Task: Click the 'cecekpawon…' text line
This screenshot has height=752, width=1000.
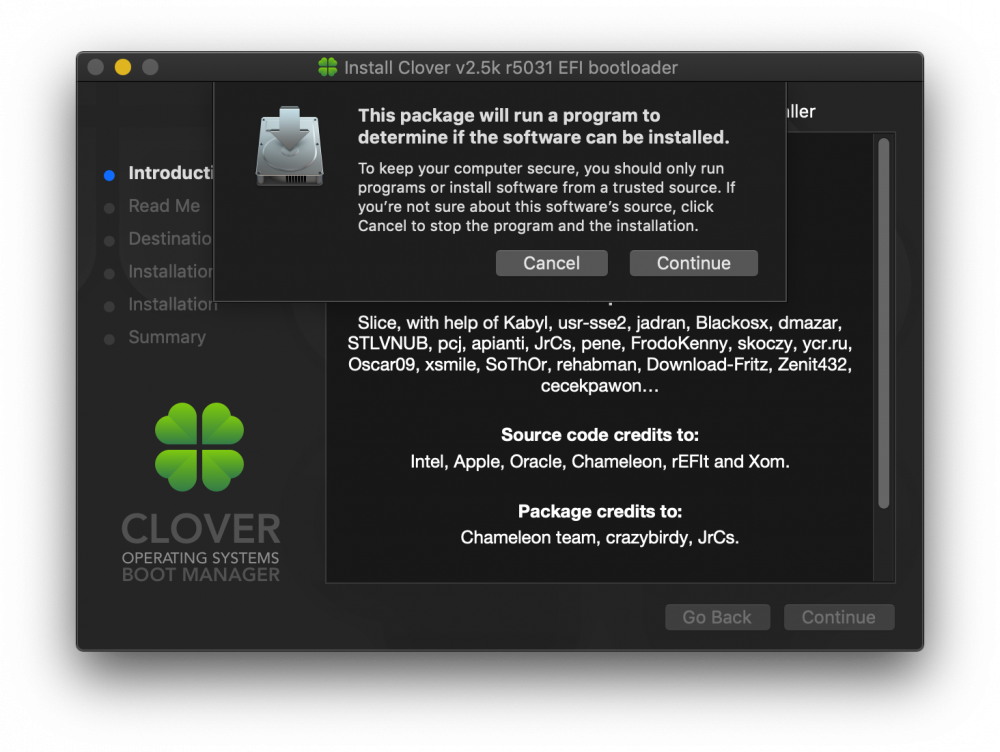Action: pos(599,386)
